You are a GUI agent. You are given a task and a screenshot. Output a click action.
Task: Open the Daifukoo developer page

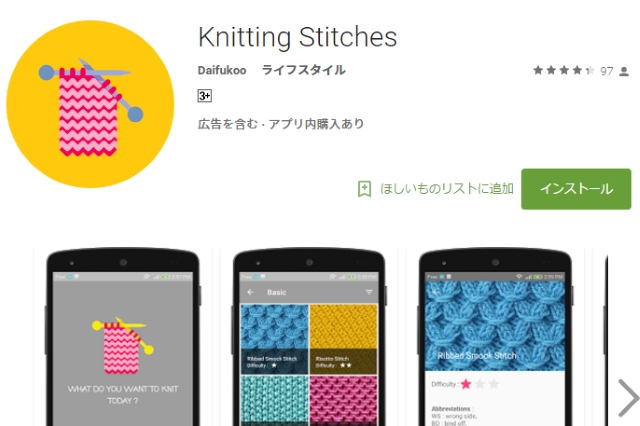pos(222,70)
